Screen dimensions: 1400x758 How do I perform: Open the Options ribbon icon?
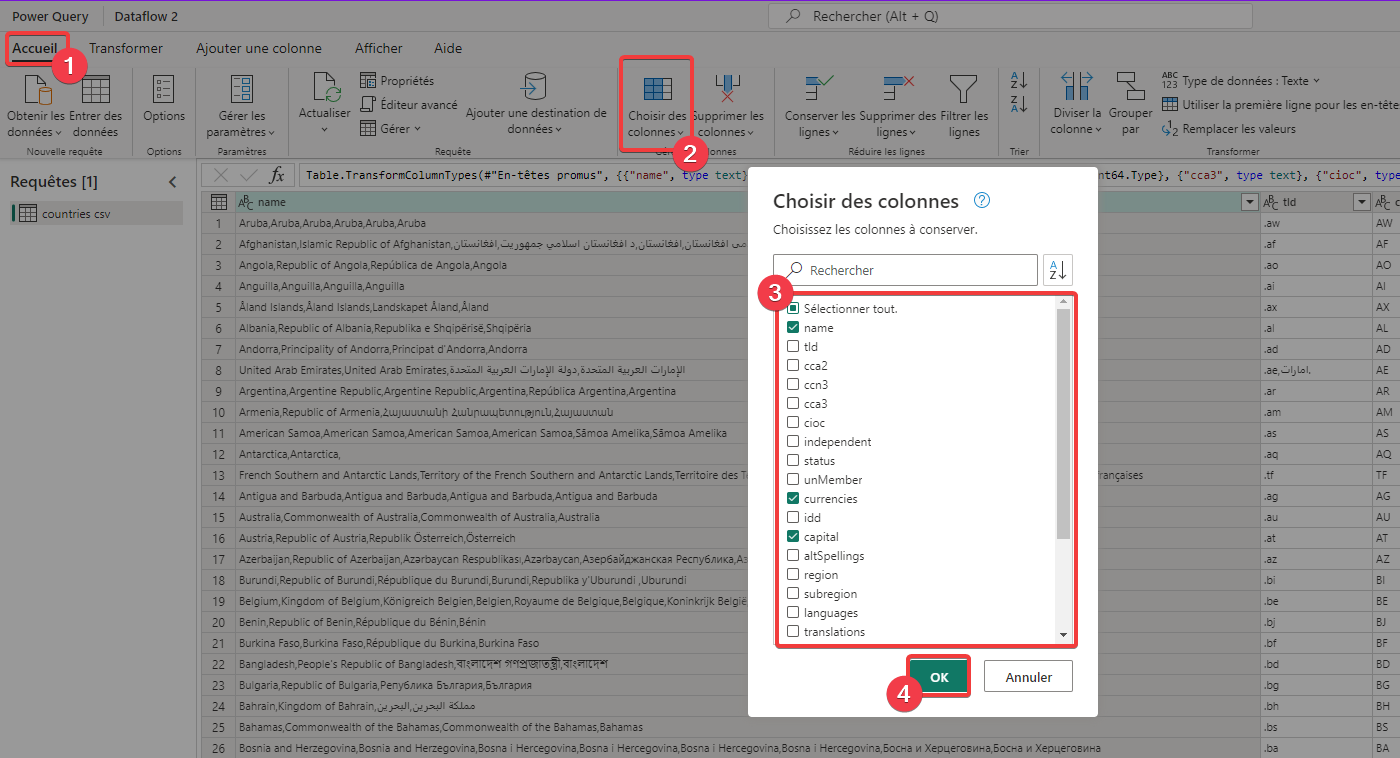164,90
